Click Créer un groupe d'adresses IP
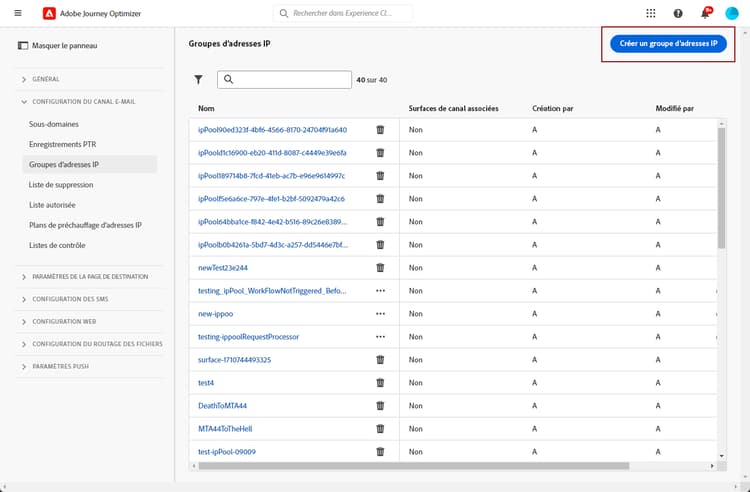750x492 pixels. coord(669,45)
